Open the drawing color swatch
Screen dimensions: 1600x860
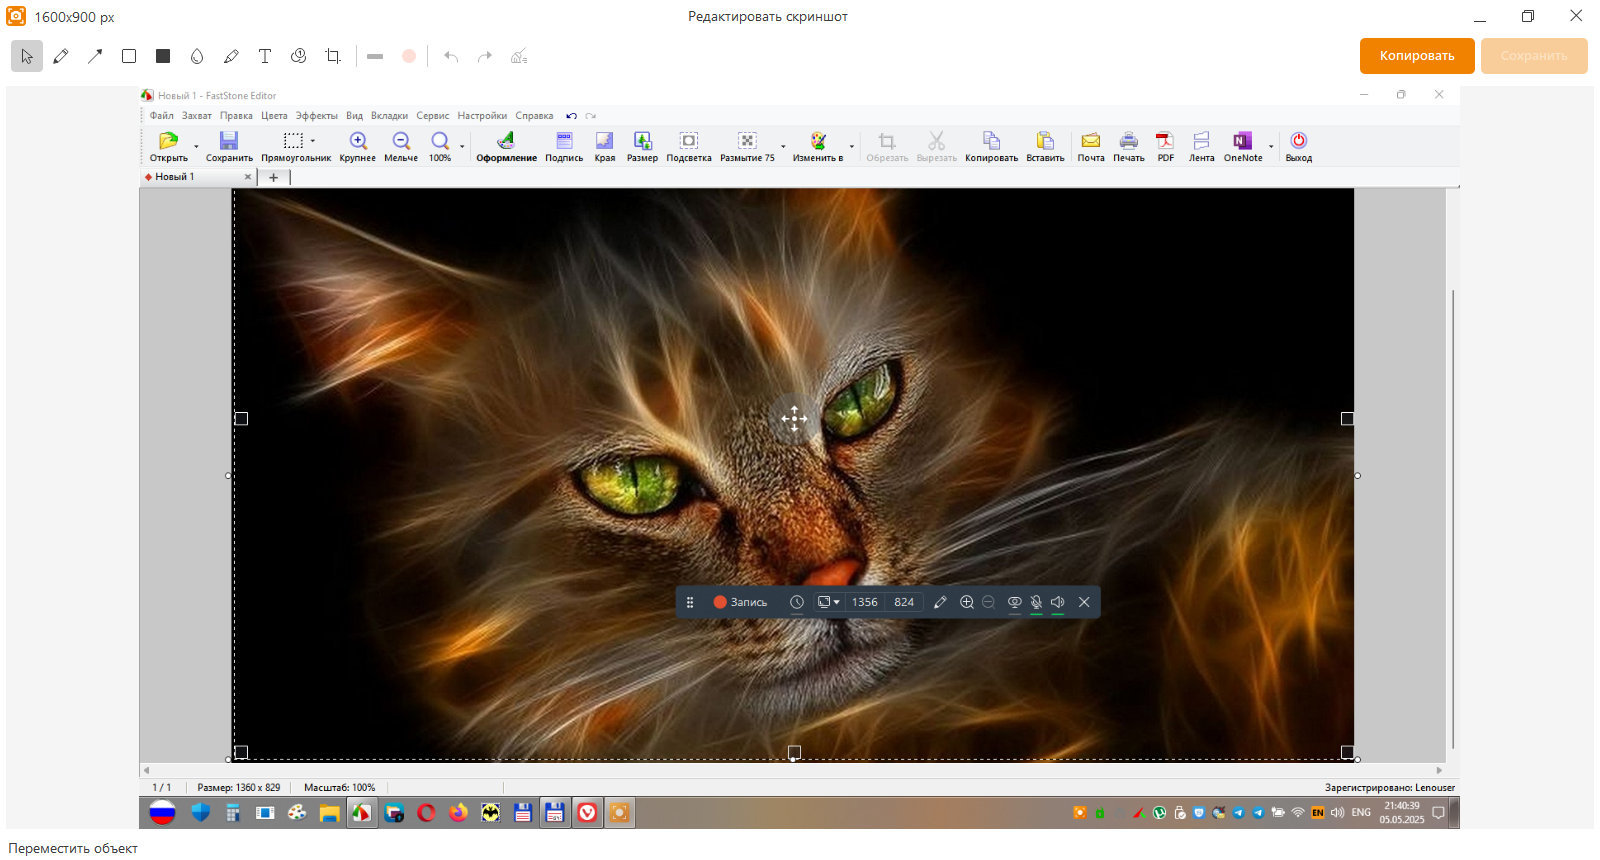coord(409,57)
